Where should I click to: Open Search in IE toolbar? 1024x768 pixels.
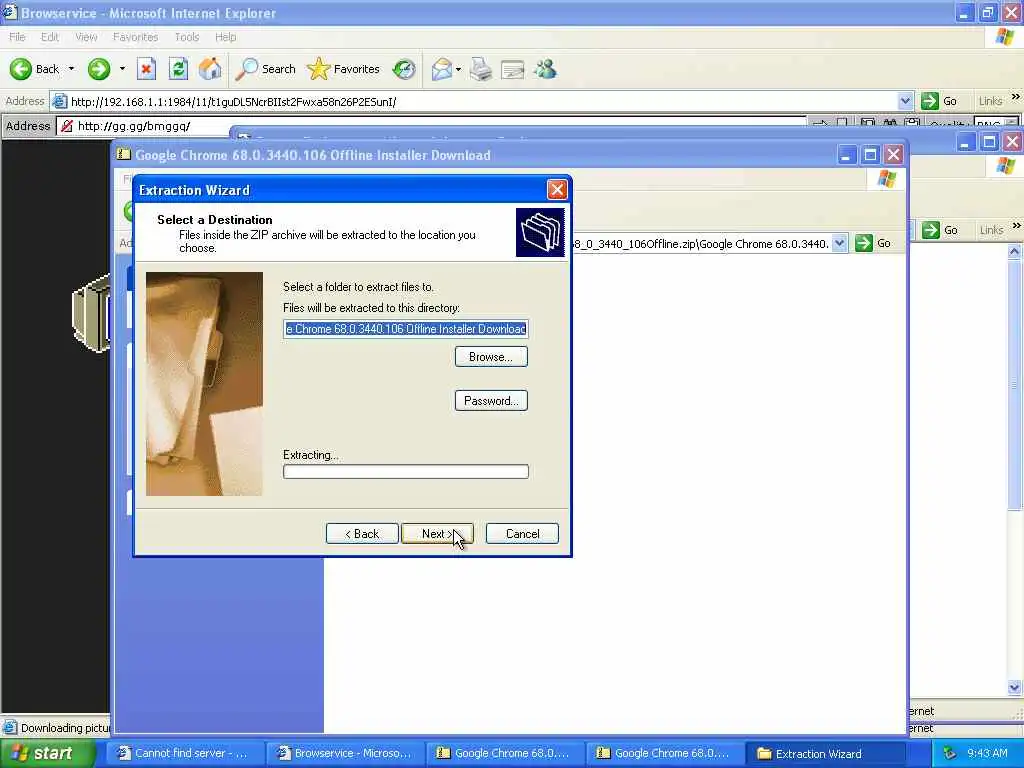pyautogui.click(x=265, y=69)
